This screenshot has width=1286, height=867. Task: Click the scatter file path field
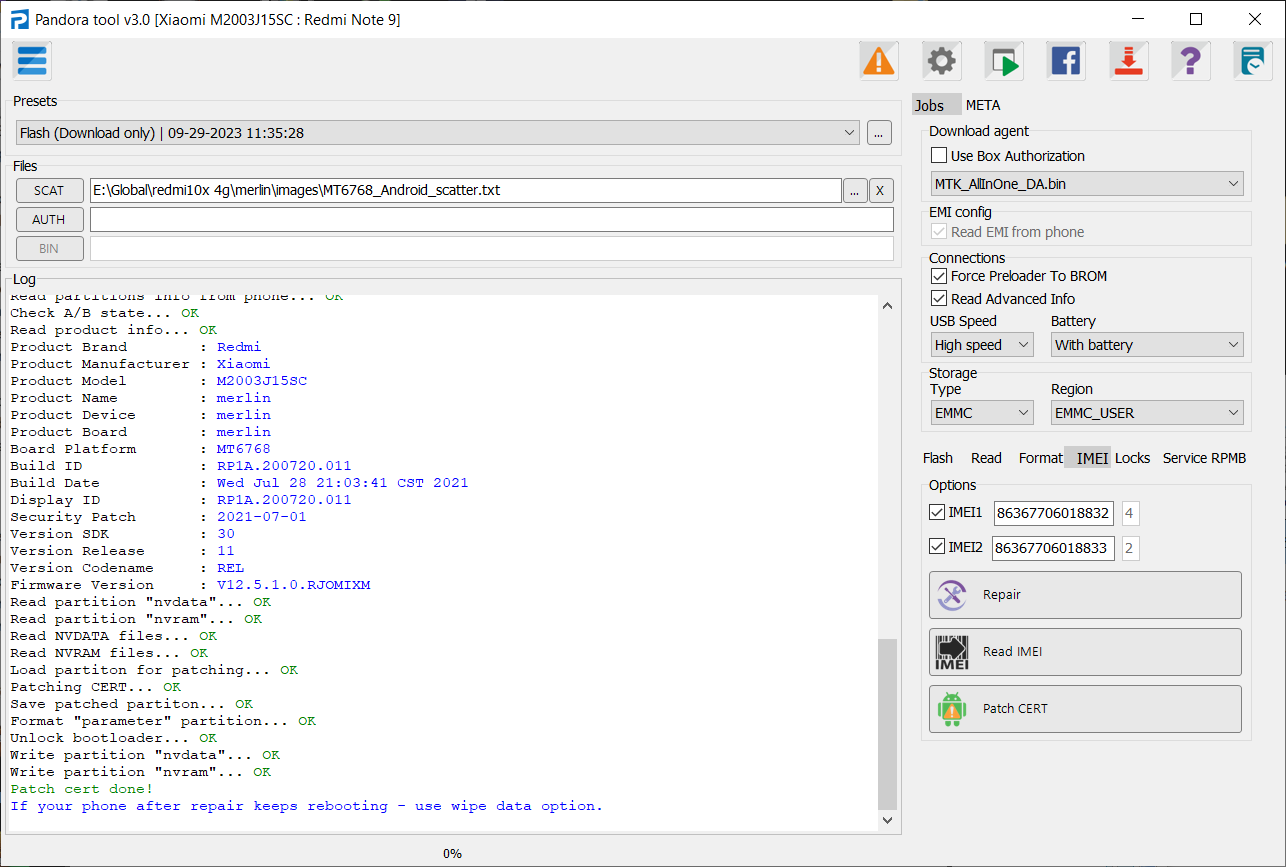click(465, 191)
